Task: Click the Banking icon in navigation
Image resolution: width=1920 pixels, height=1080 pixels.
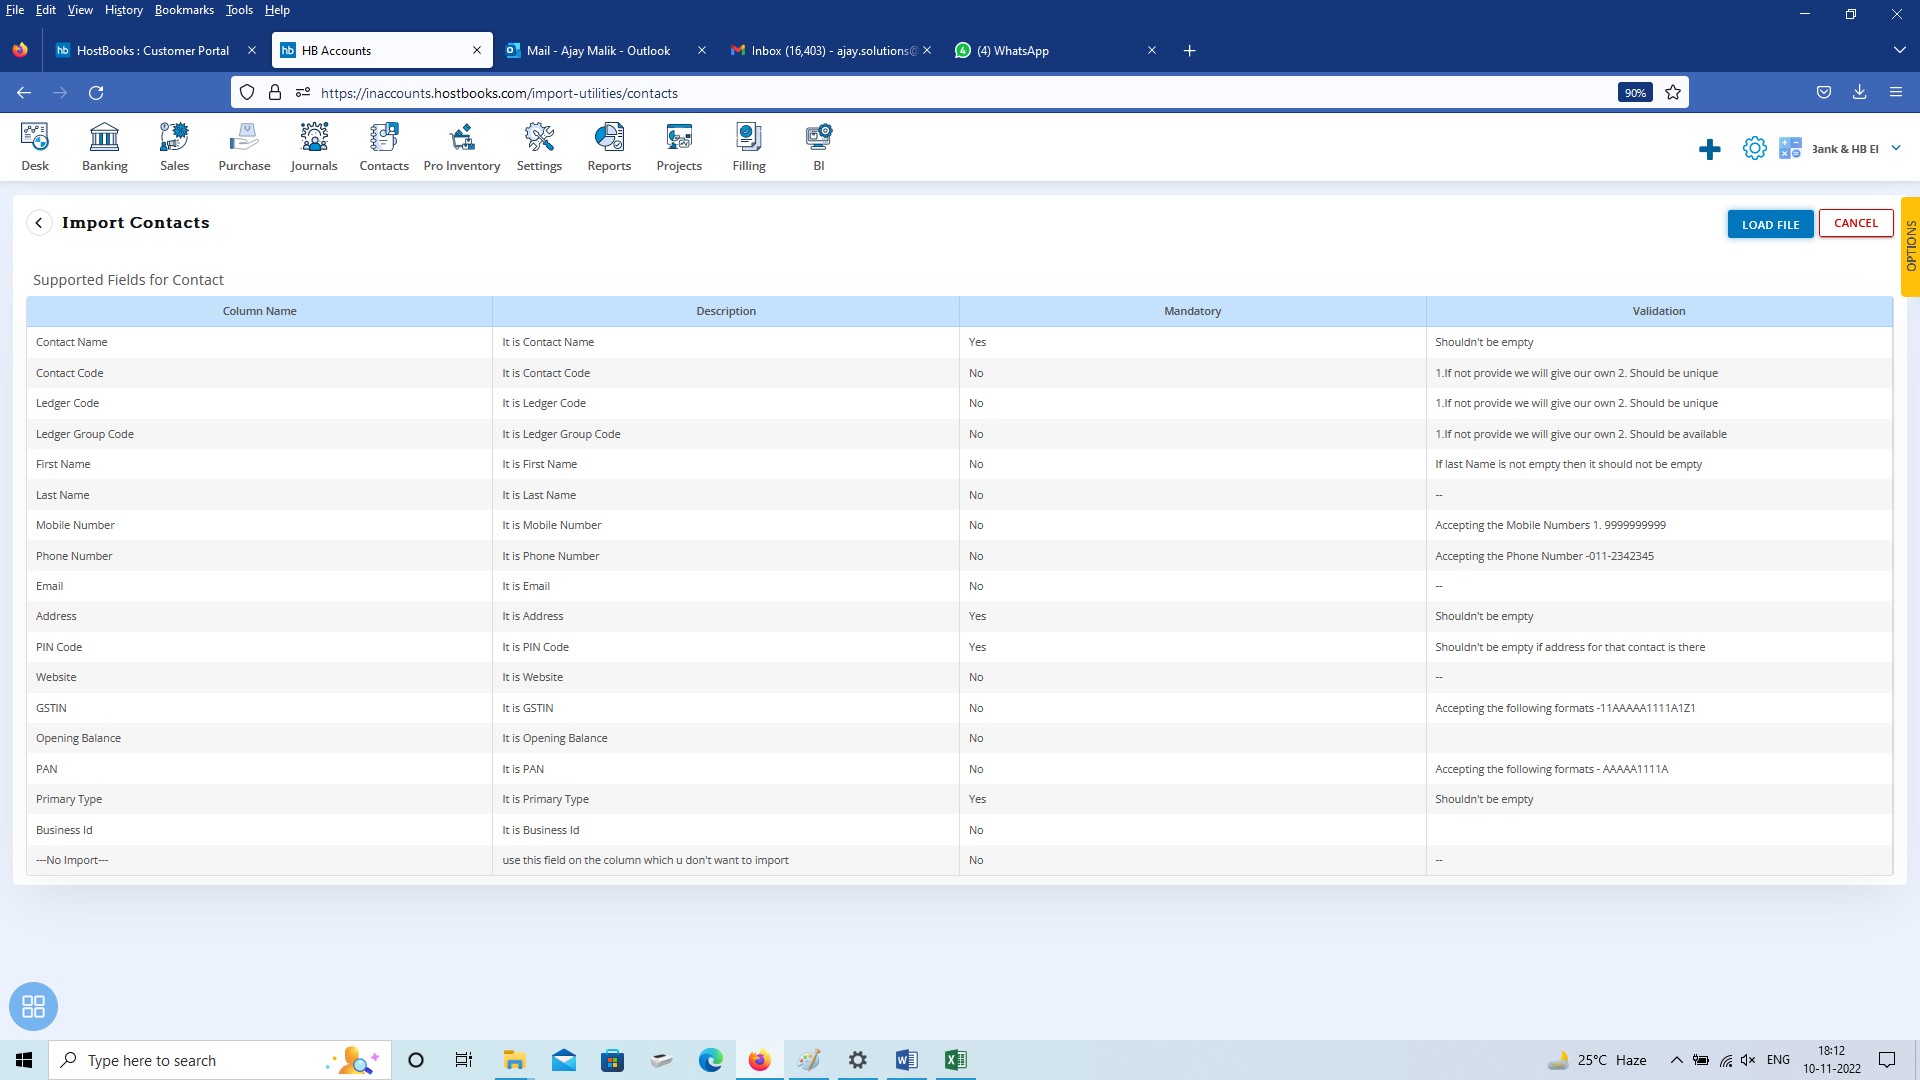Action: 104,145
